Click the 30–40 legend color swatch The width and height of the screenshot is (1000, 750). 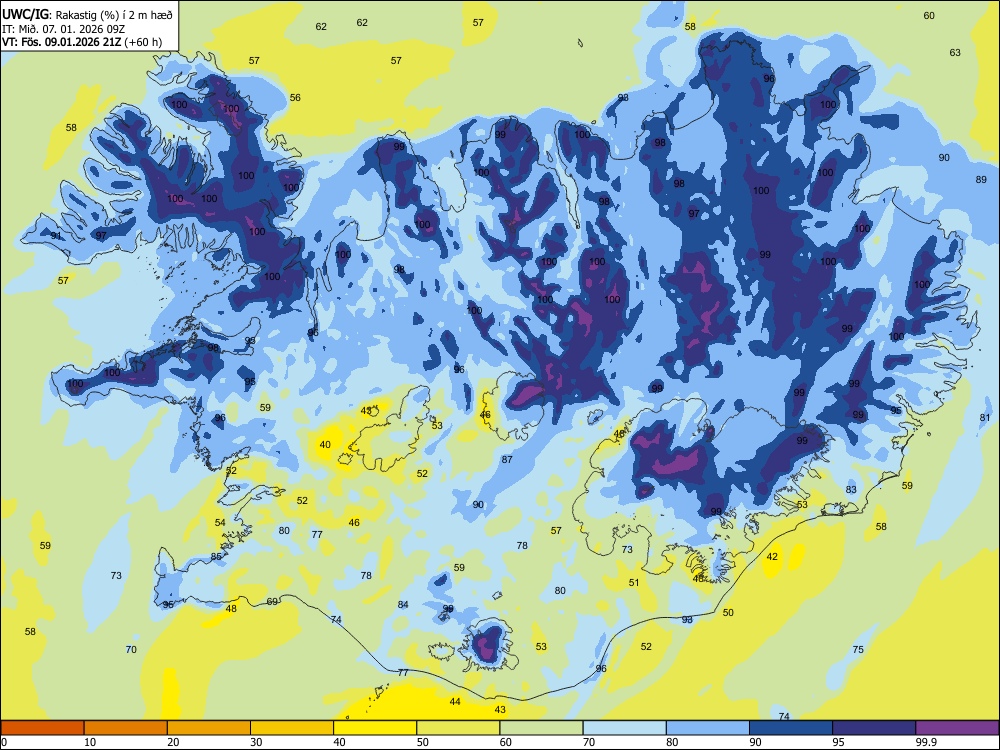point(292,728)
